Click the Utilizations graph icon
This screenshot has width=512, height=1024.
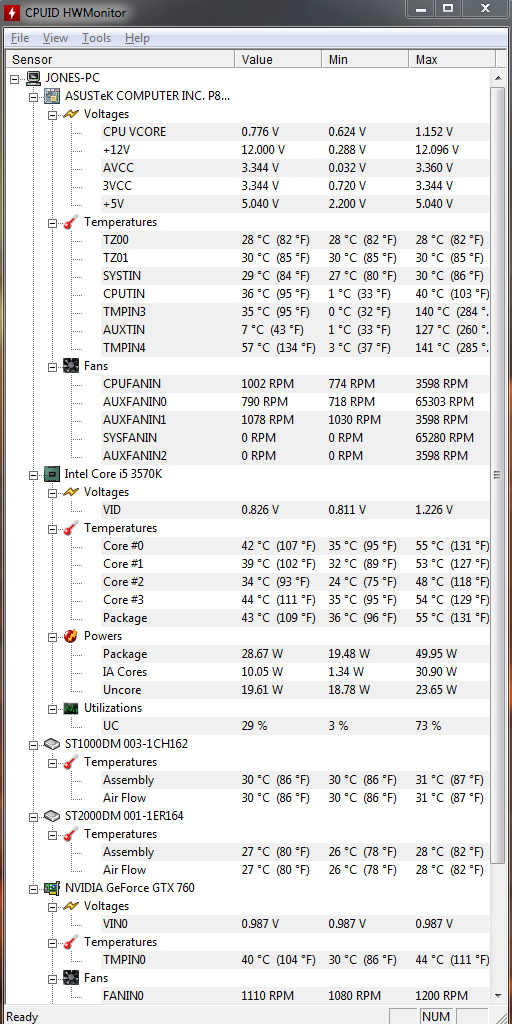[x=71, y=708]
